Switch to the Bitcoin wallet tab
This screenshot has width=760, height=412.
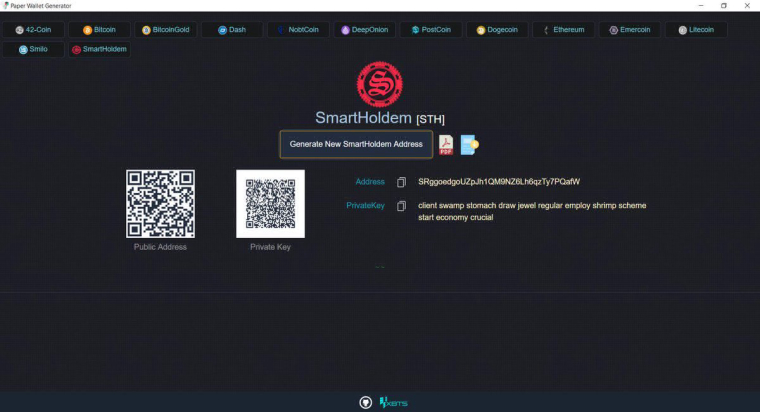click(x=99, y=30)
